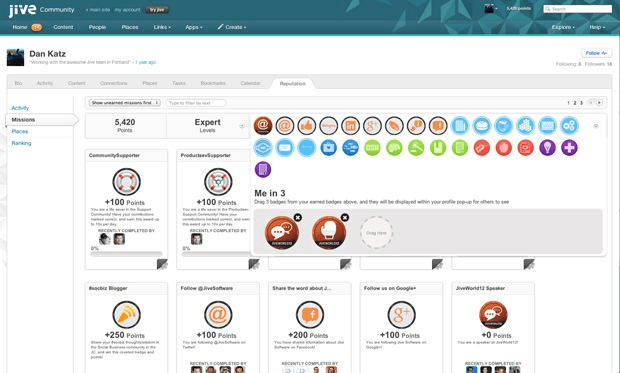Open Content in navigation bar
Viewport: 620px width, 373px height.
[x=63, y=27]
